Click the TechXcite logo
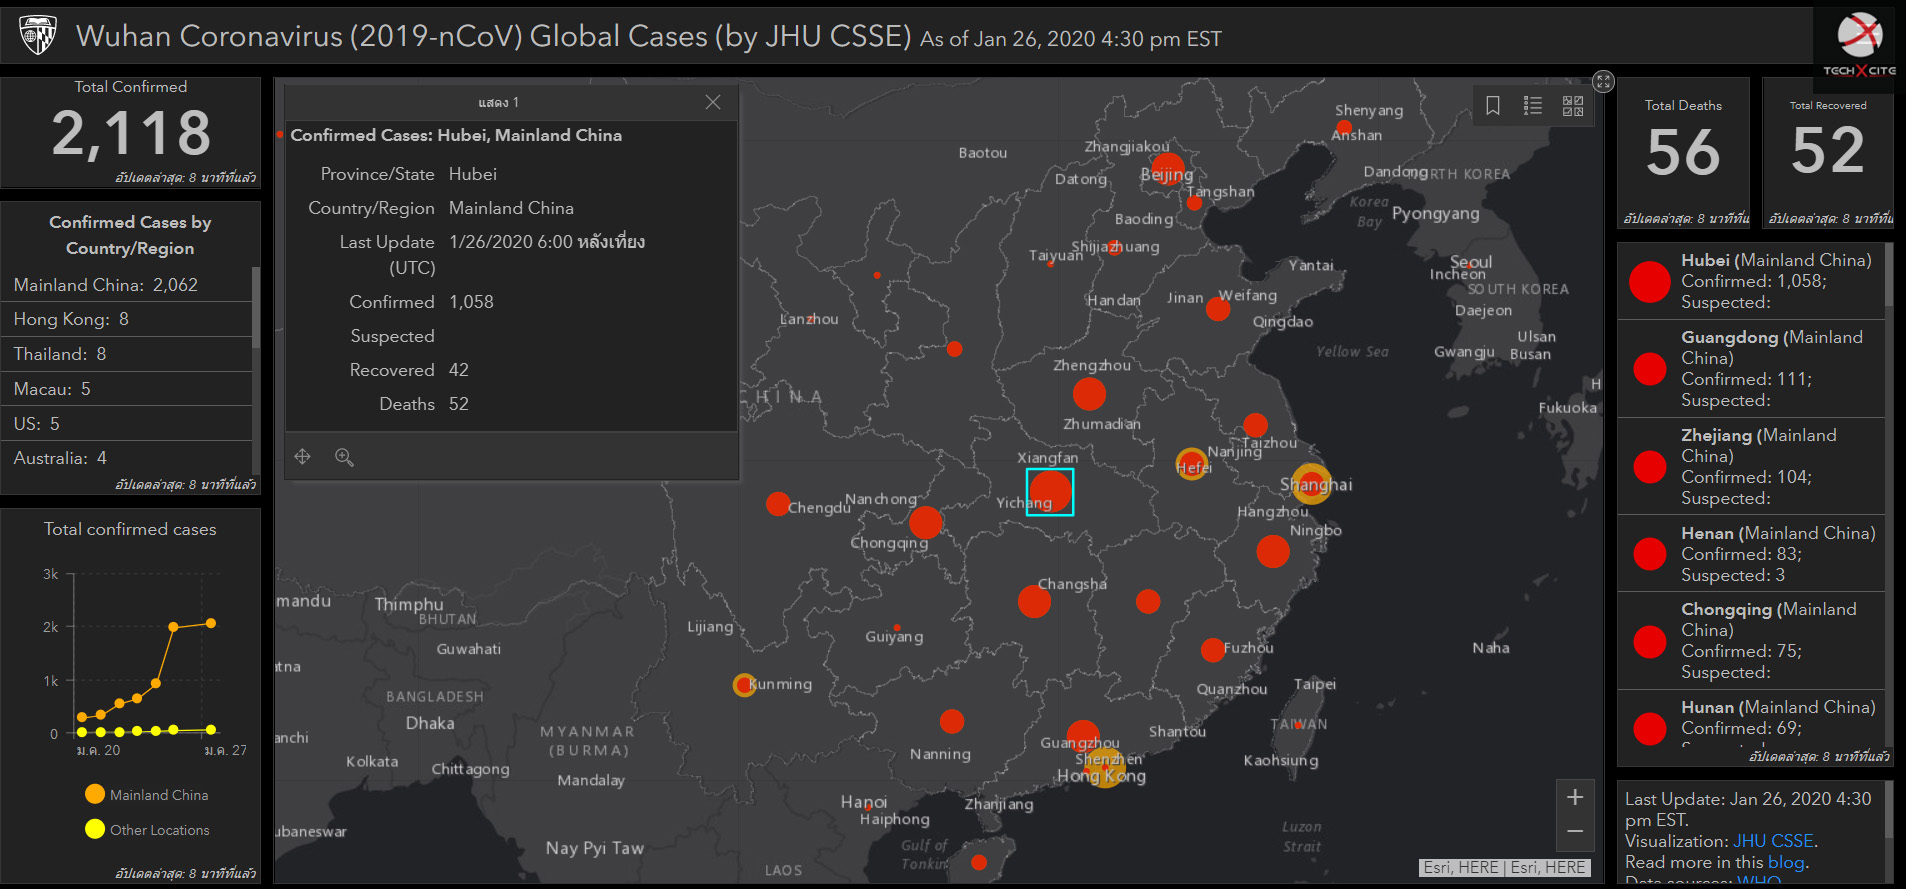Image resolution: width=1906 pixels, height=889 pixels. coord(1859,45)
